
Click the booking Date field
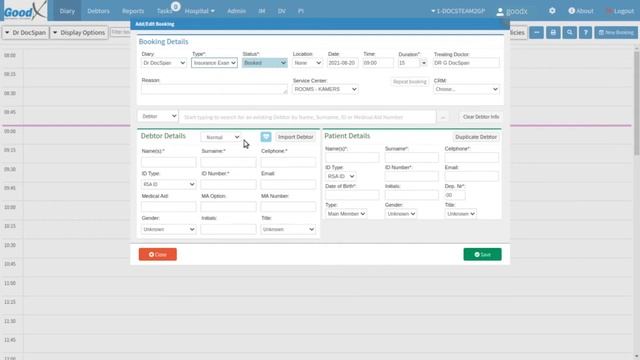[x=342, y=63]
